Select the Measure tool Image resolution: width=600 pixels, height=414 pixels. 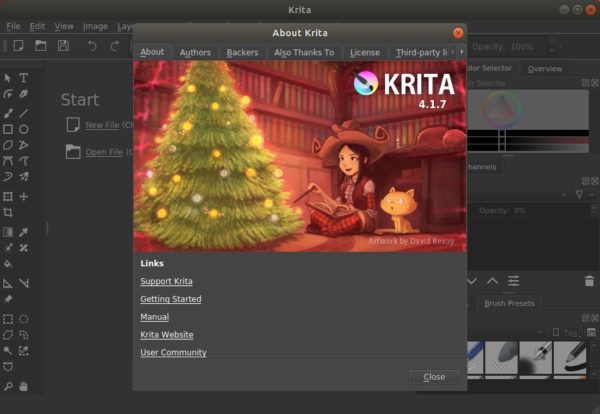[24, 283]
